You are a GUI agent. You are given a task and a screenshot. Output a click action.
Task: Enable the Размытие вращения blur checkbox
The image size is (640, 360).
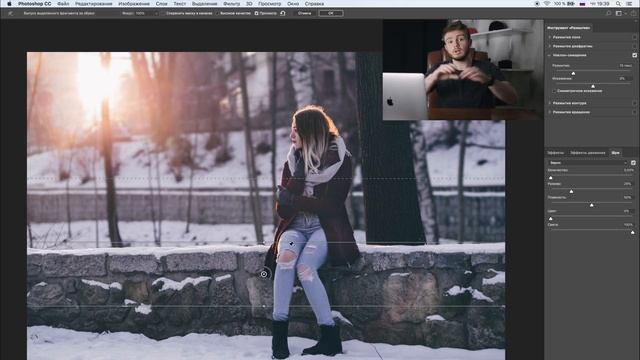[x=634, y=112]
